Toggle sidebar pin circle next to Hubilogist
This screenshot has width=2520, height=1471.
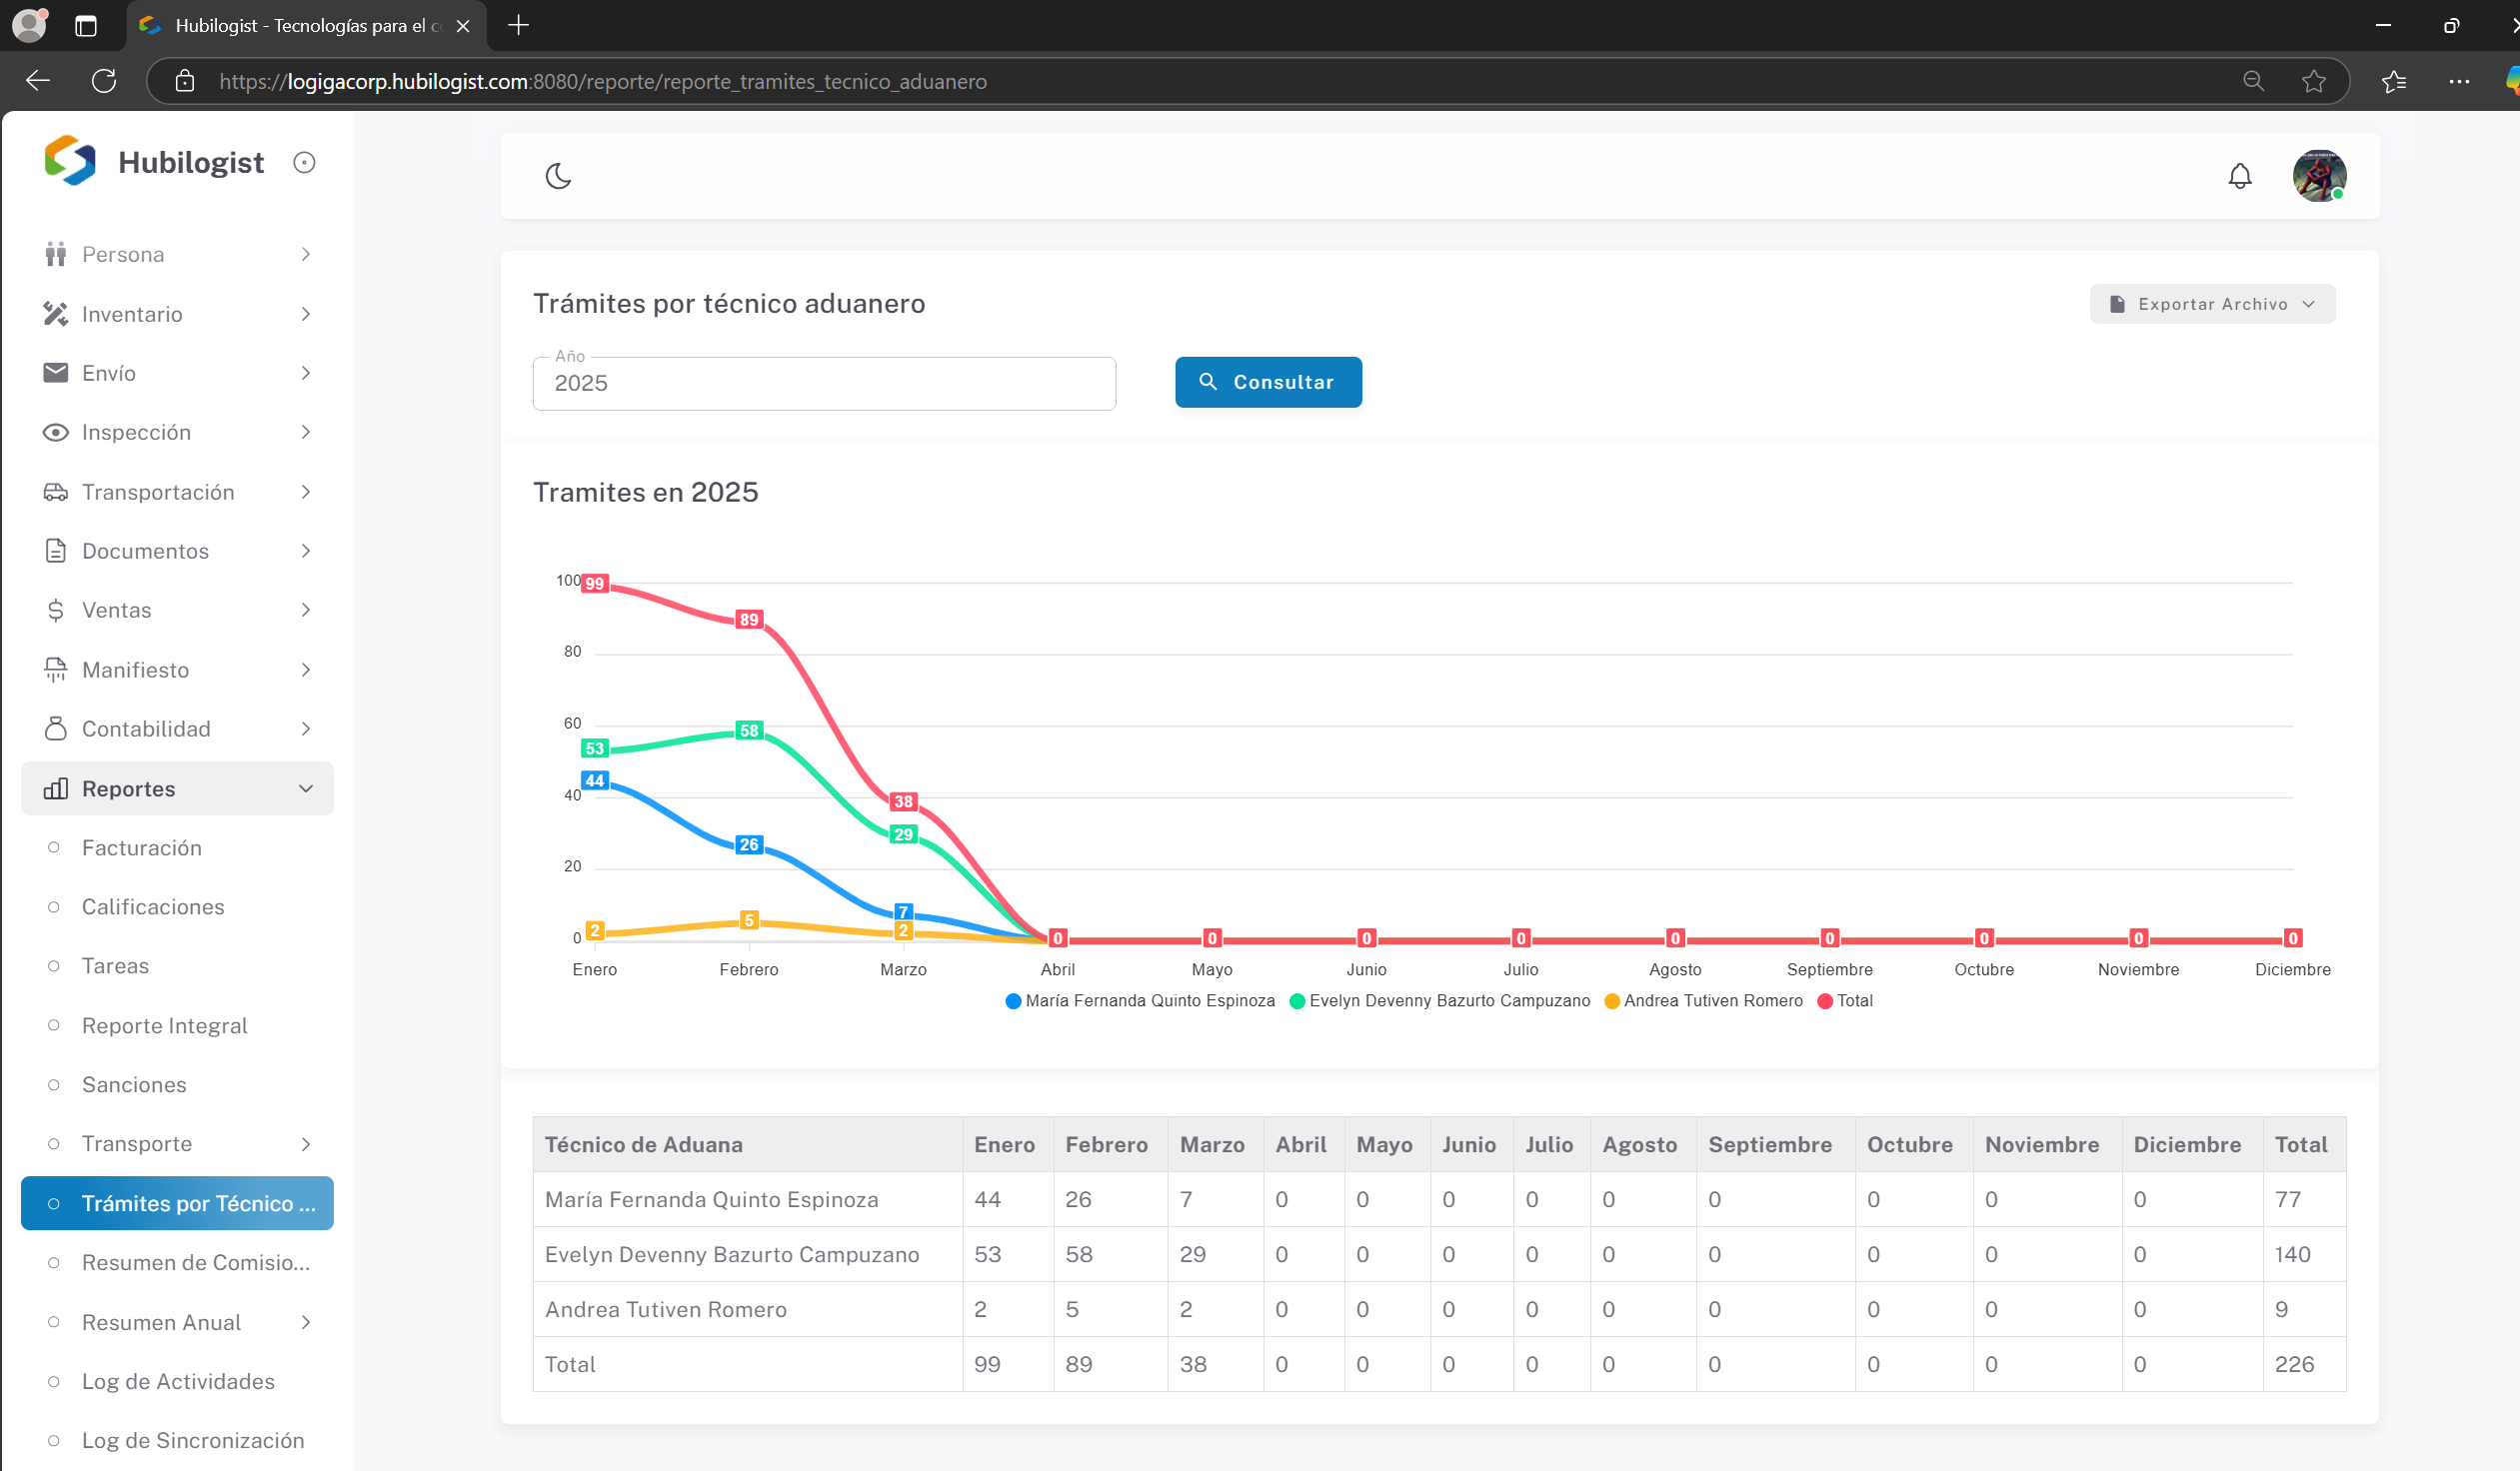point(304,162)
